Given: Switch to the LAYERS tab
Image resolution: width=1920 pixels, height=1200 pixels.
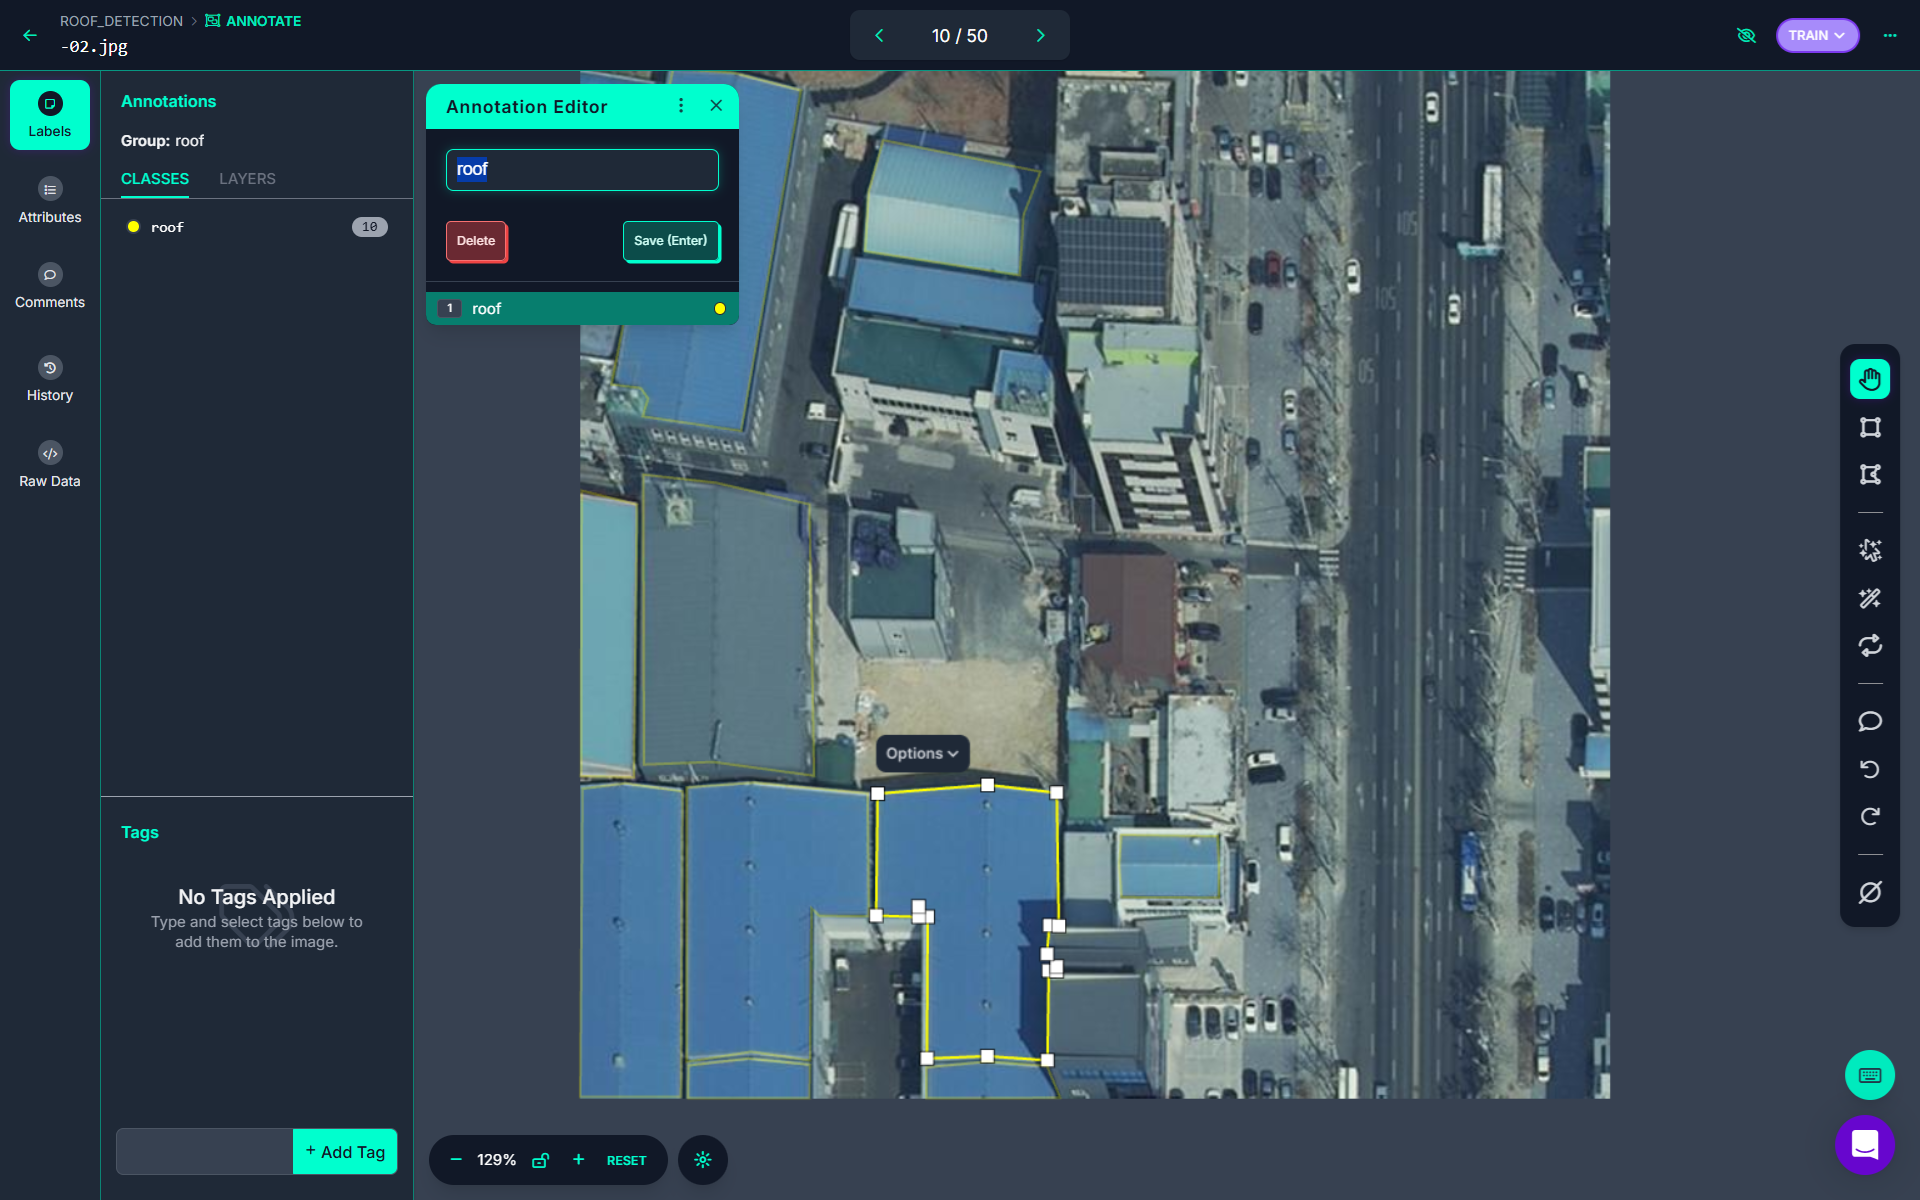Looking at the screenshot, I should 247,179.
